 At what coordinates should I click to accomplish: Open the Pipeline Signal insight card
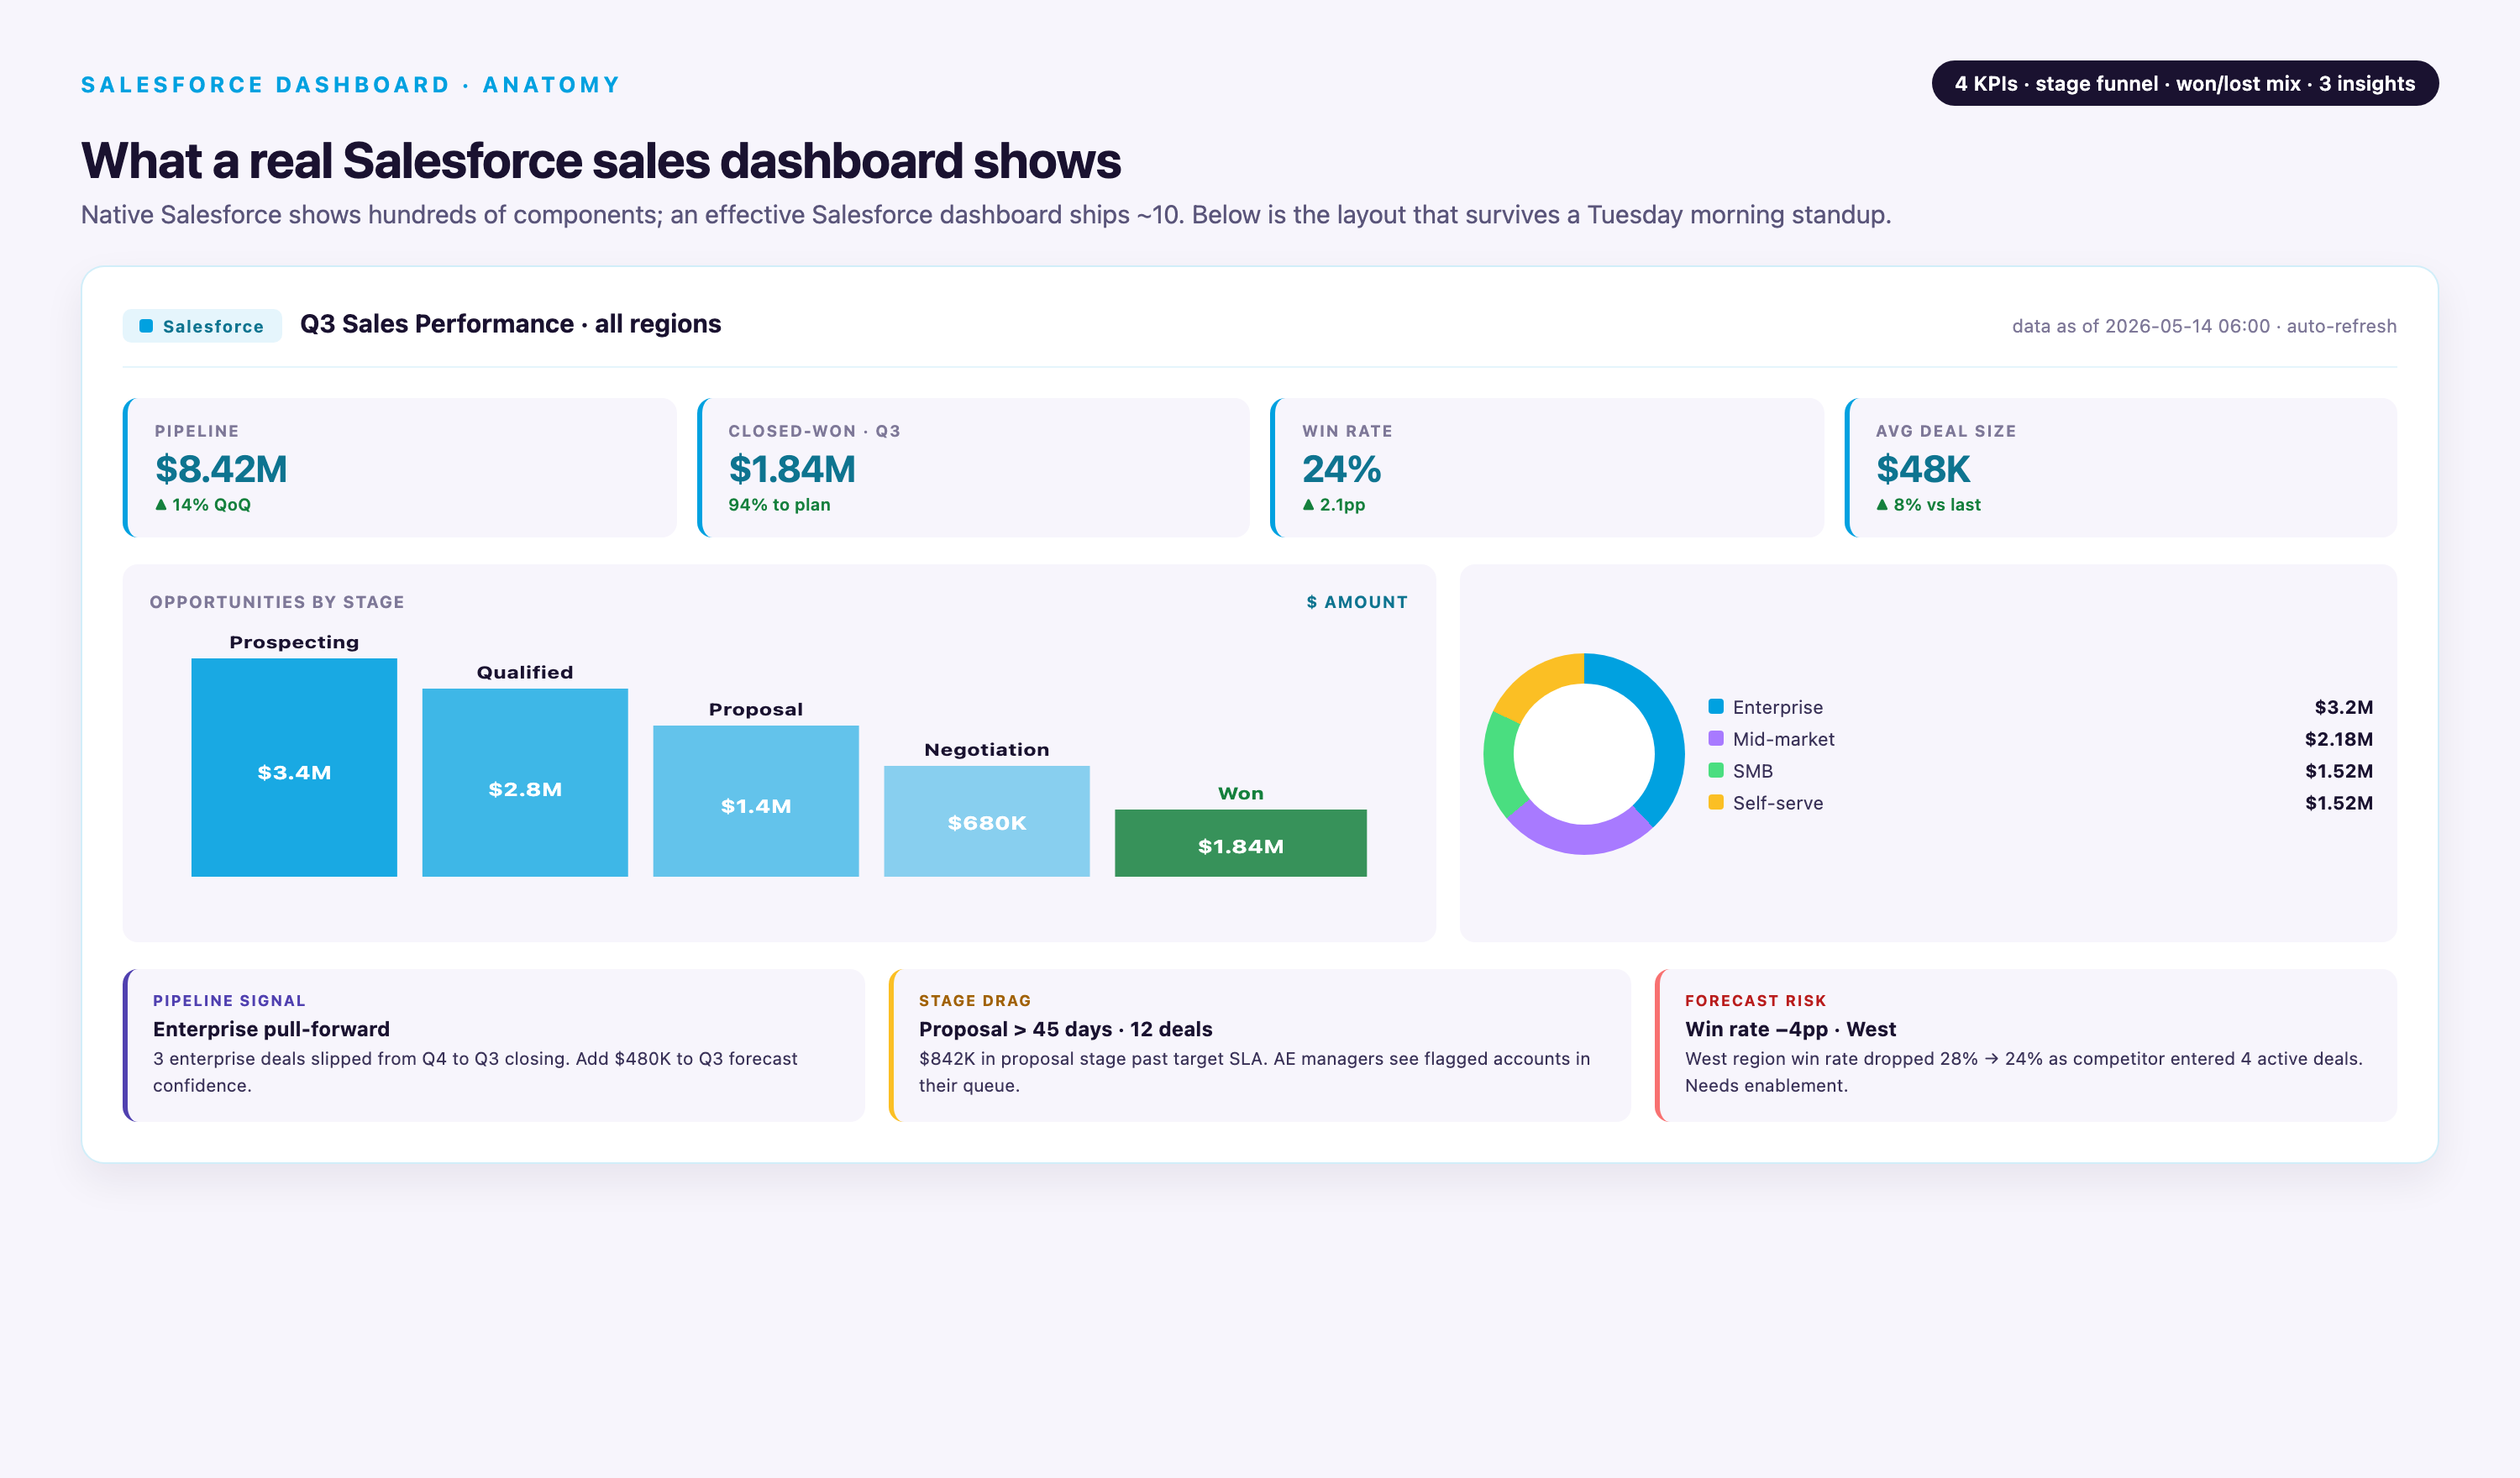point(494,1045)
